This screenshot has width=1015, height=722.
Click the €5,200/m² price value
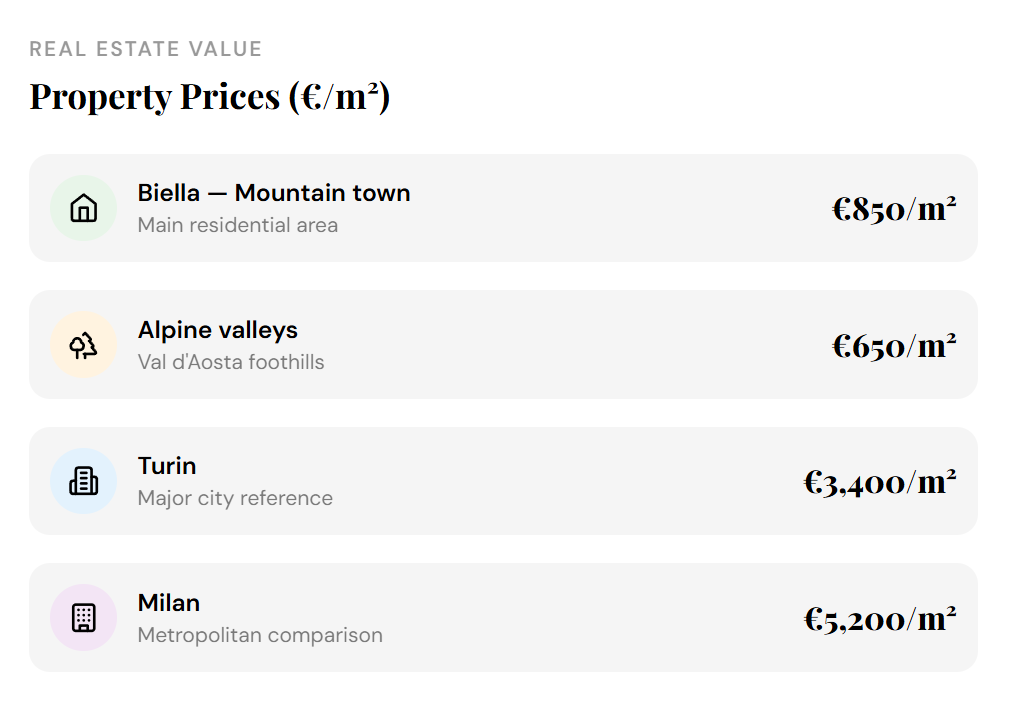tap(880, 618)
